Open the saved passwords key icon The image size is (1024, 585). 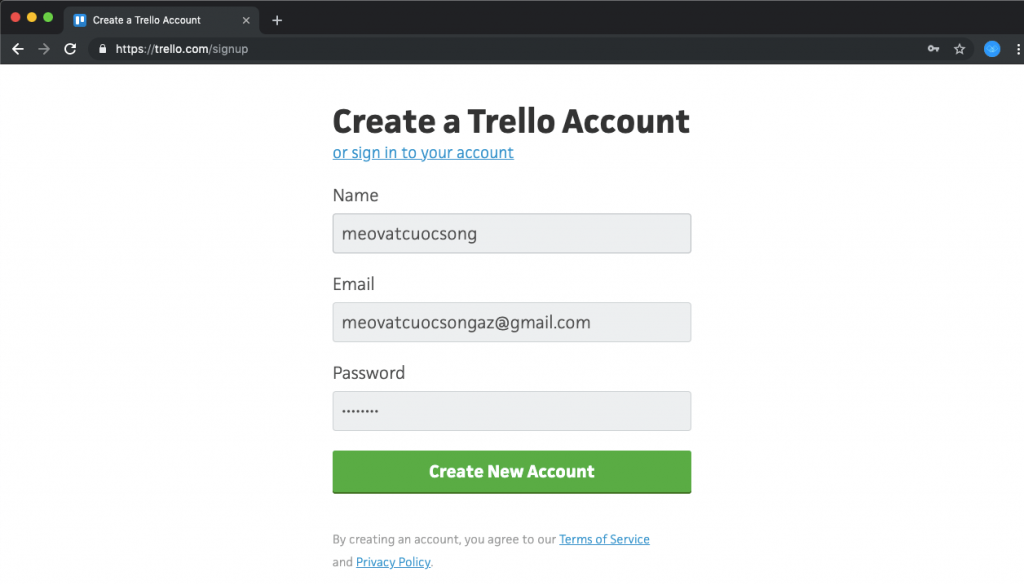click(933, 49)
